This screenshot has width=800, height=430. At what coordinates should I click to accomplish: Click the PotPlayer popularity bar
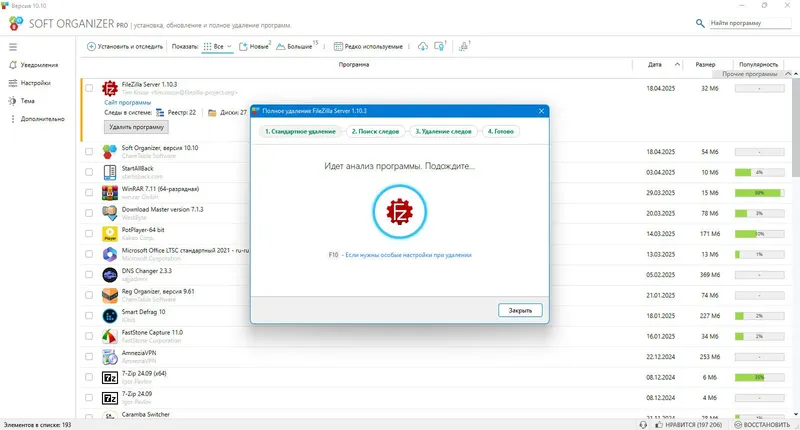759,234
